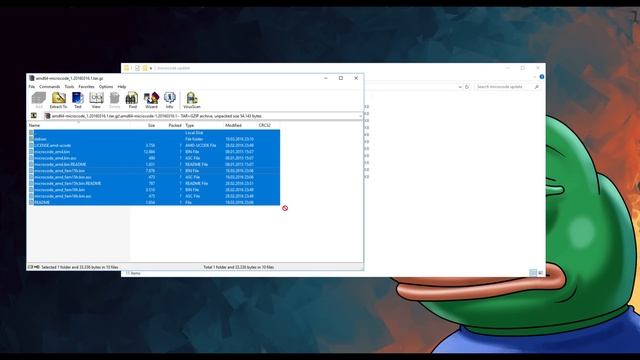Select the parent folder '..' row

pos(154,133)
